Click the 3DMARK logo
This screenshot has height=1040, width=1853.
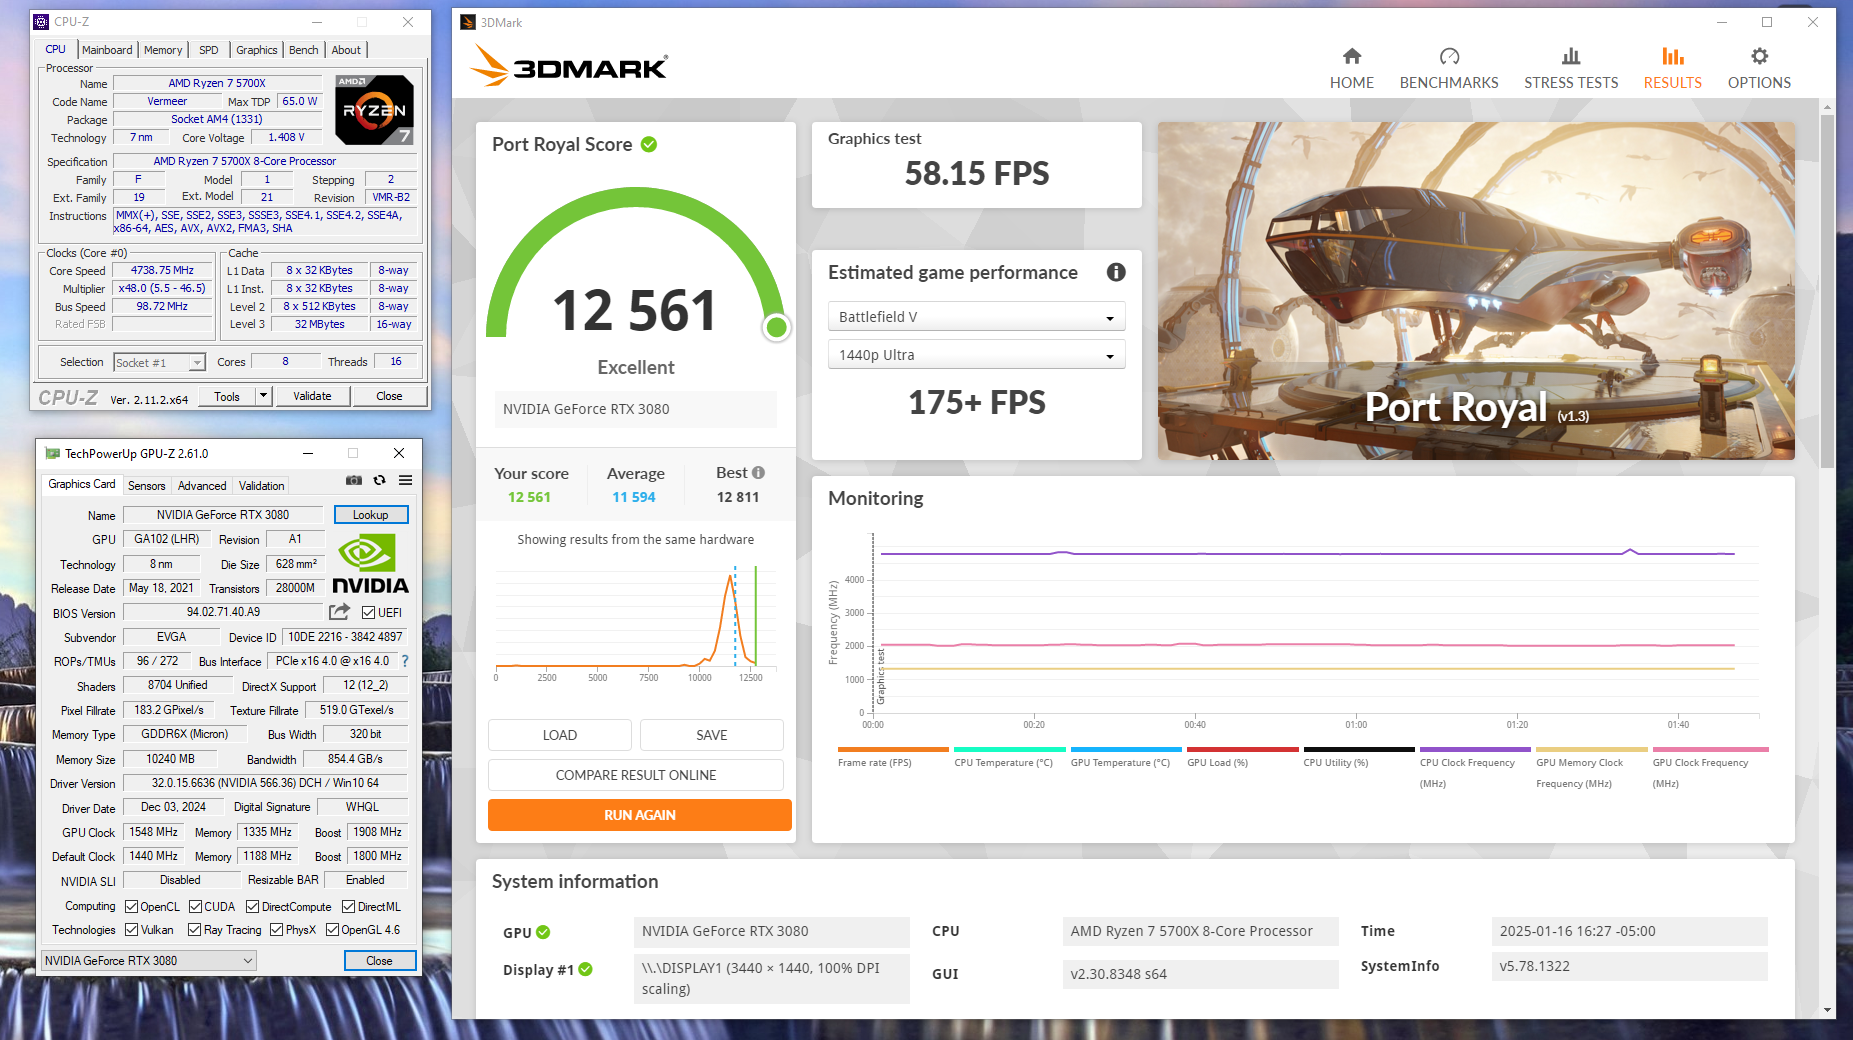pos(569,67)
